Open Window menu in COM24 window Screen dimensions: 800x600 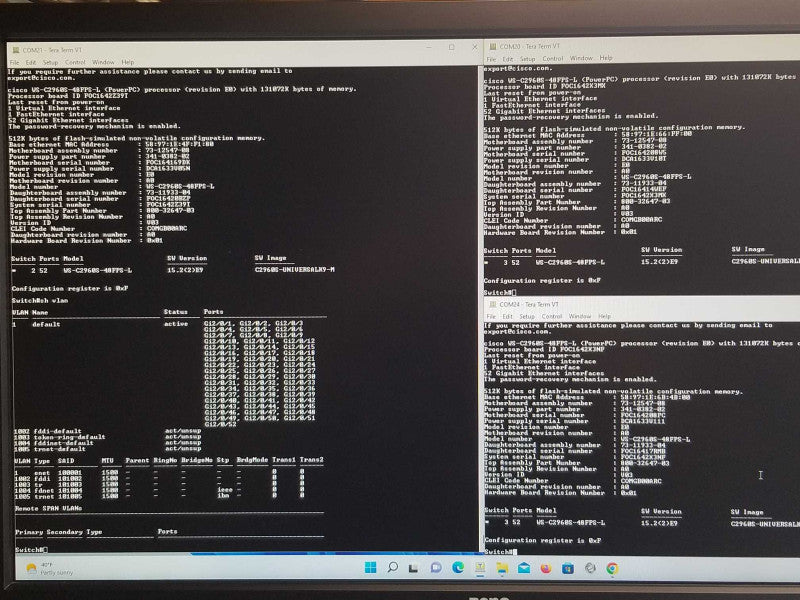point(580,316)
